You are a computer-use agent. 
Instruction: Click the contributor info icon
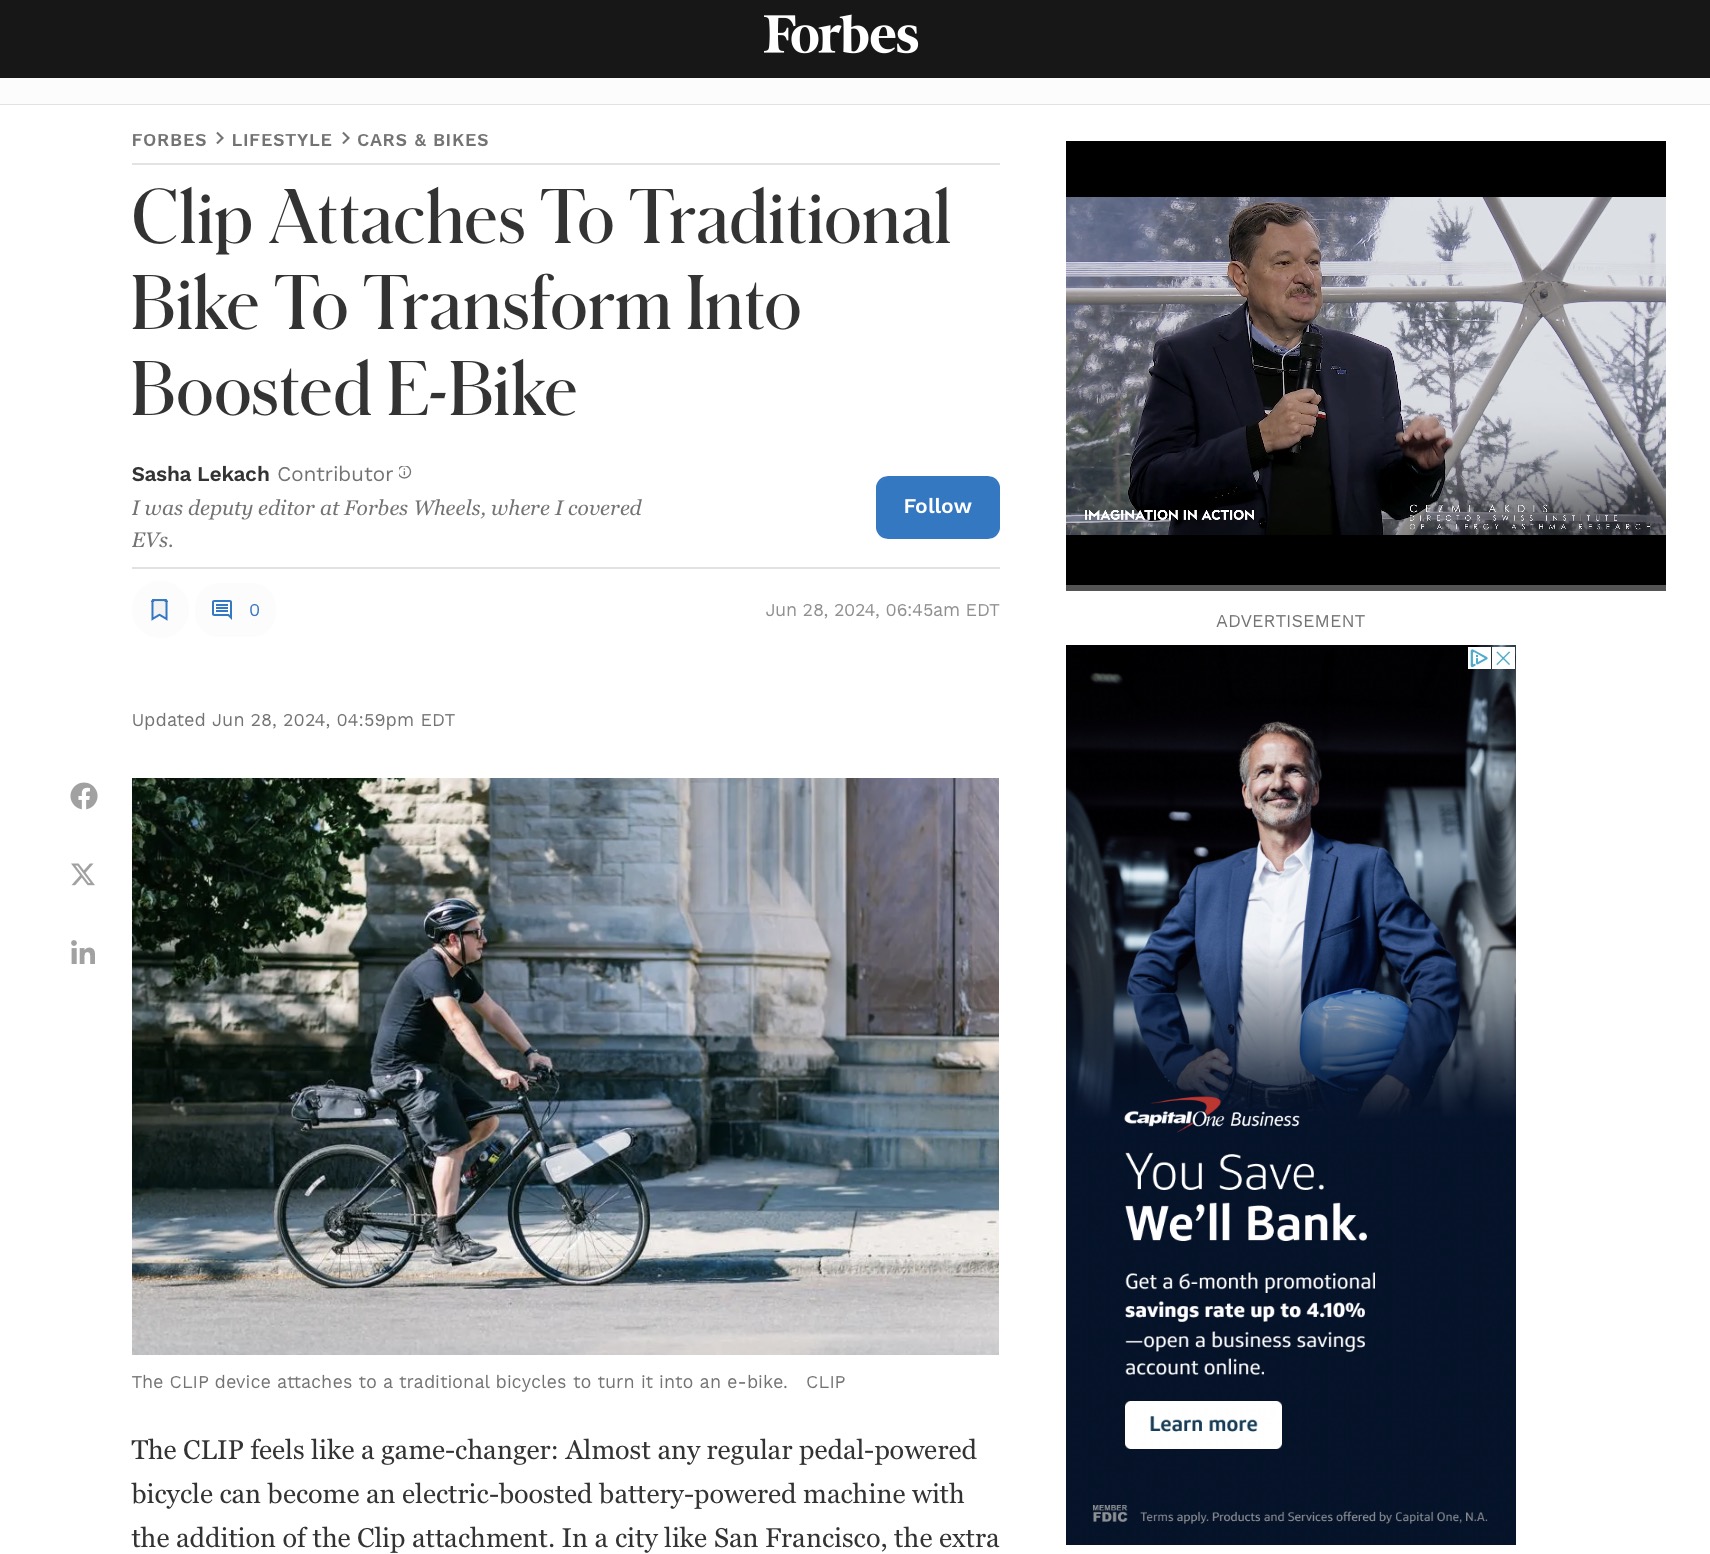coord(405,472)
